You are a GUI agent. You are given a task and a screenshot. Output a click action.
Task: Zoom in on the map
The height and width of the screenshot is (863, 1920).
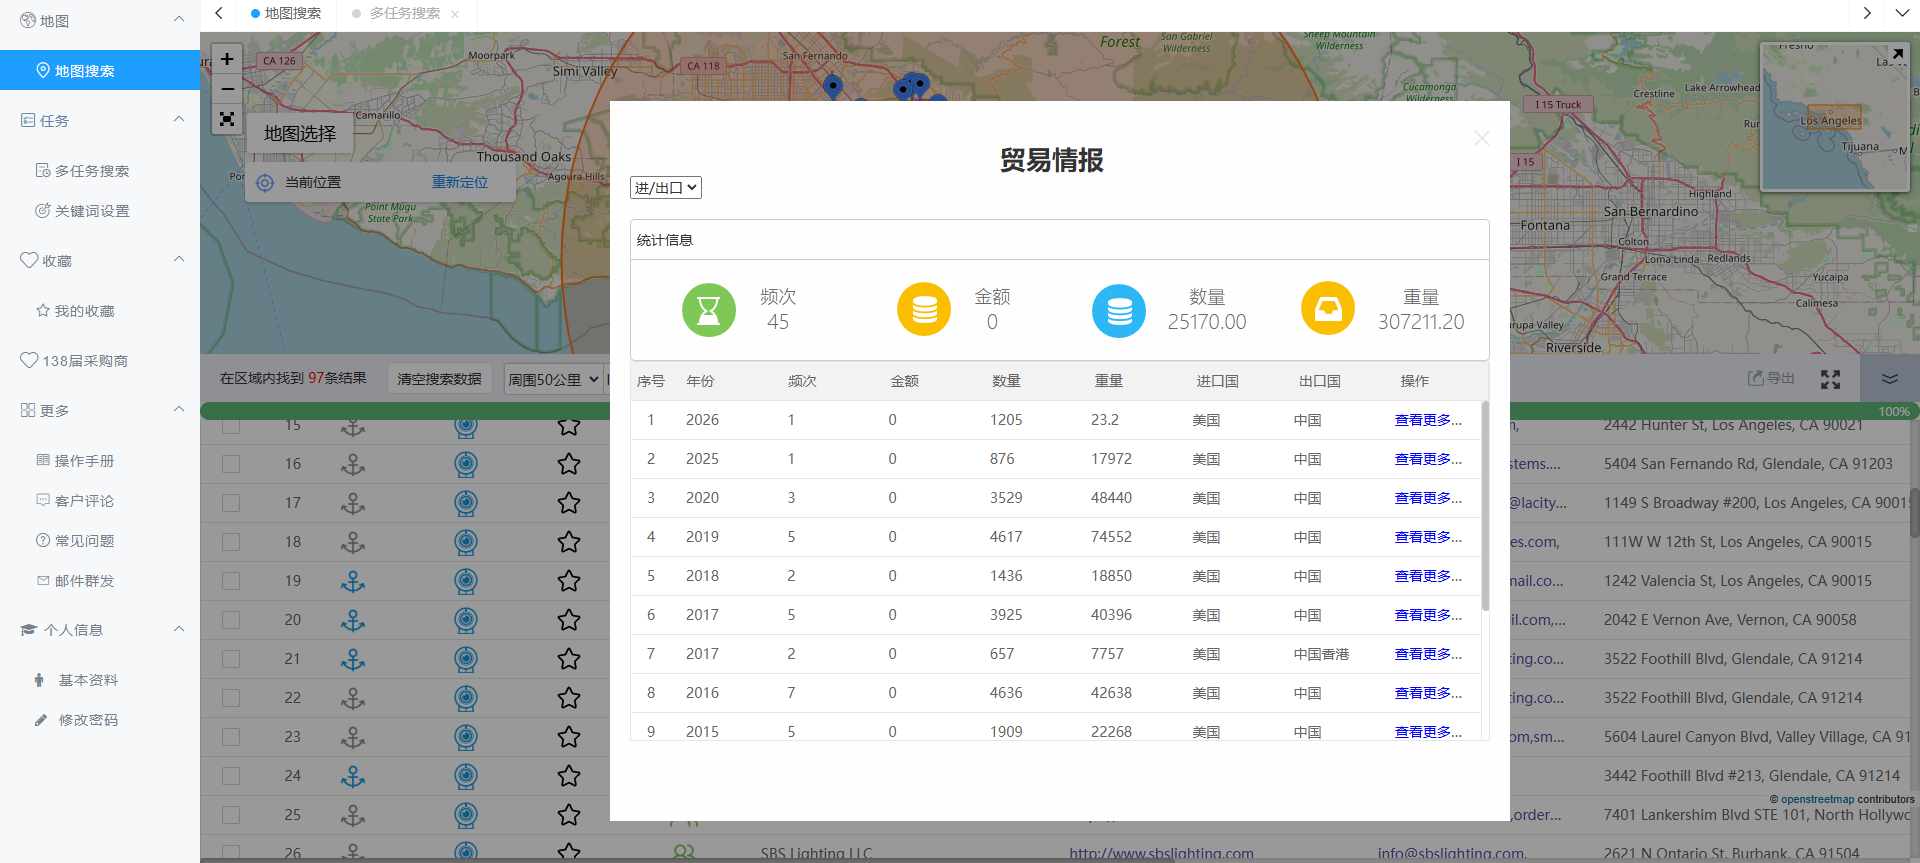pos(227,59)
